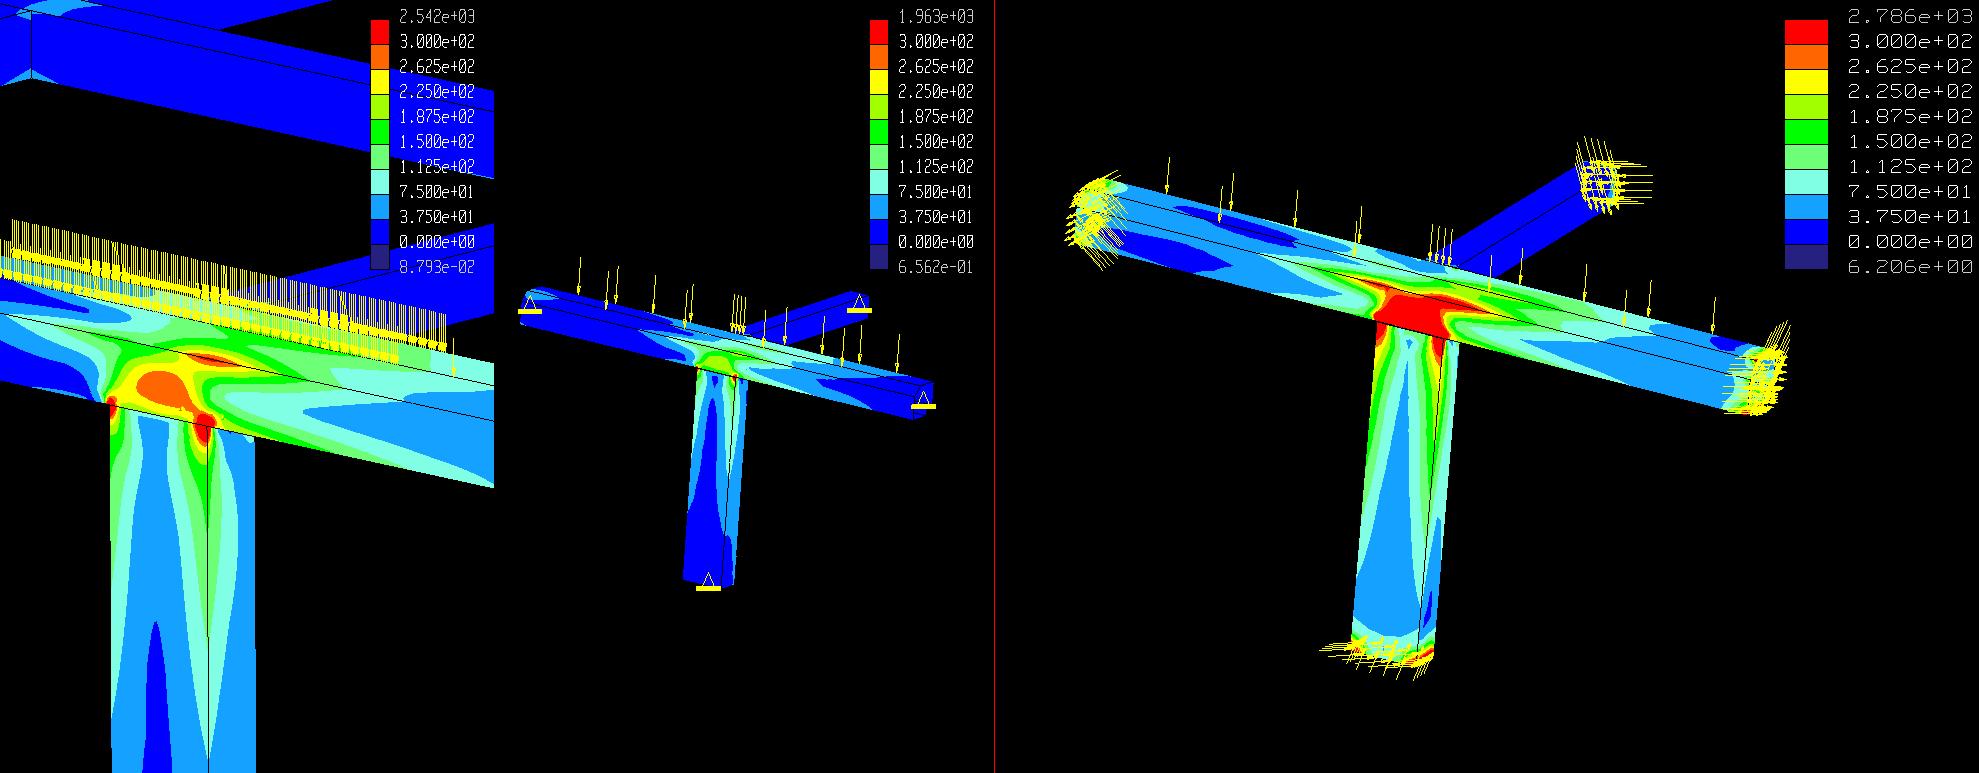The image size is (1979, 773).
Task: Choose the bright green swatch in the 2.786e+03 legend
Action: click(x=1806, y=131)
